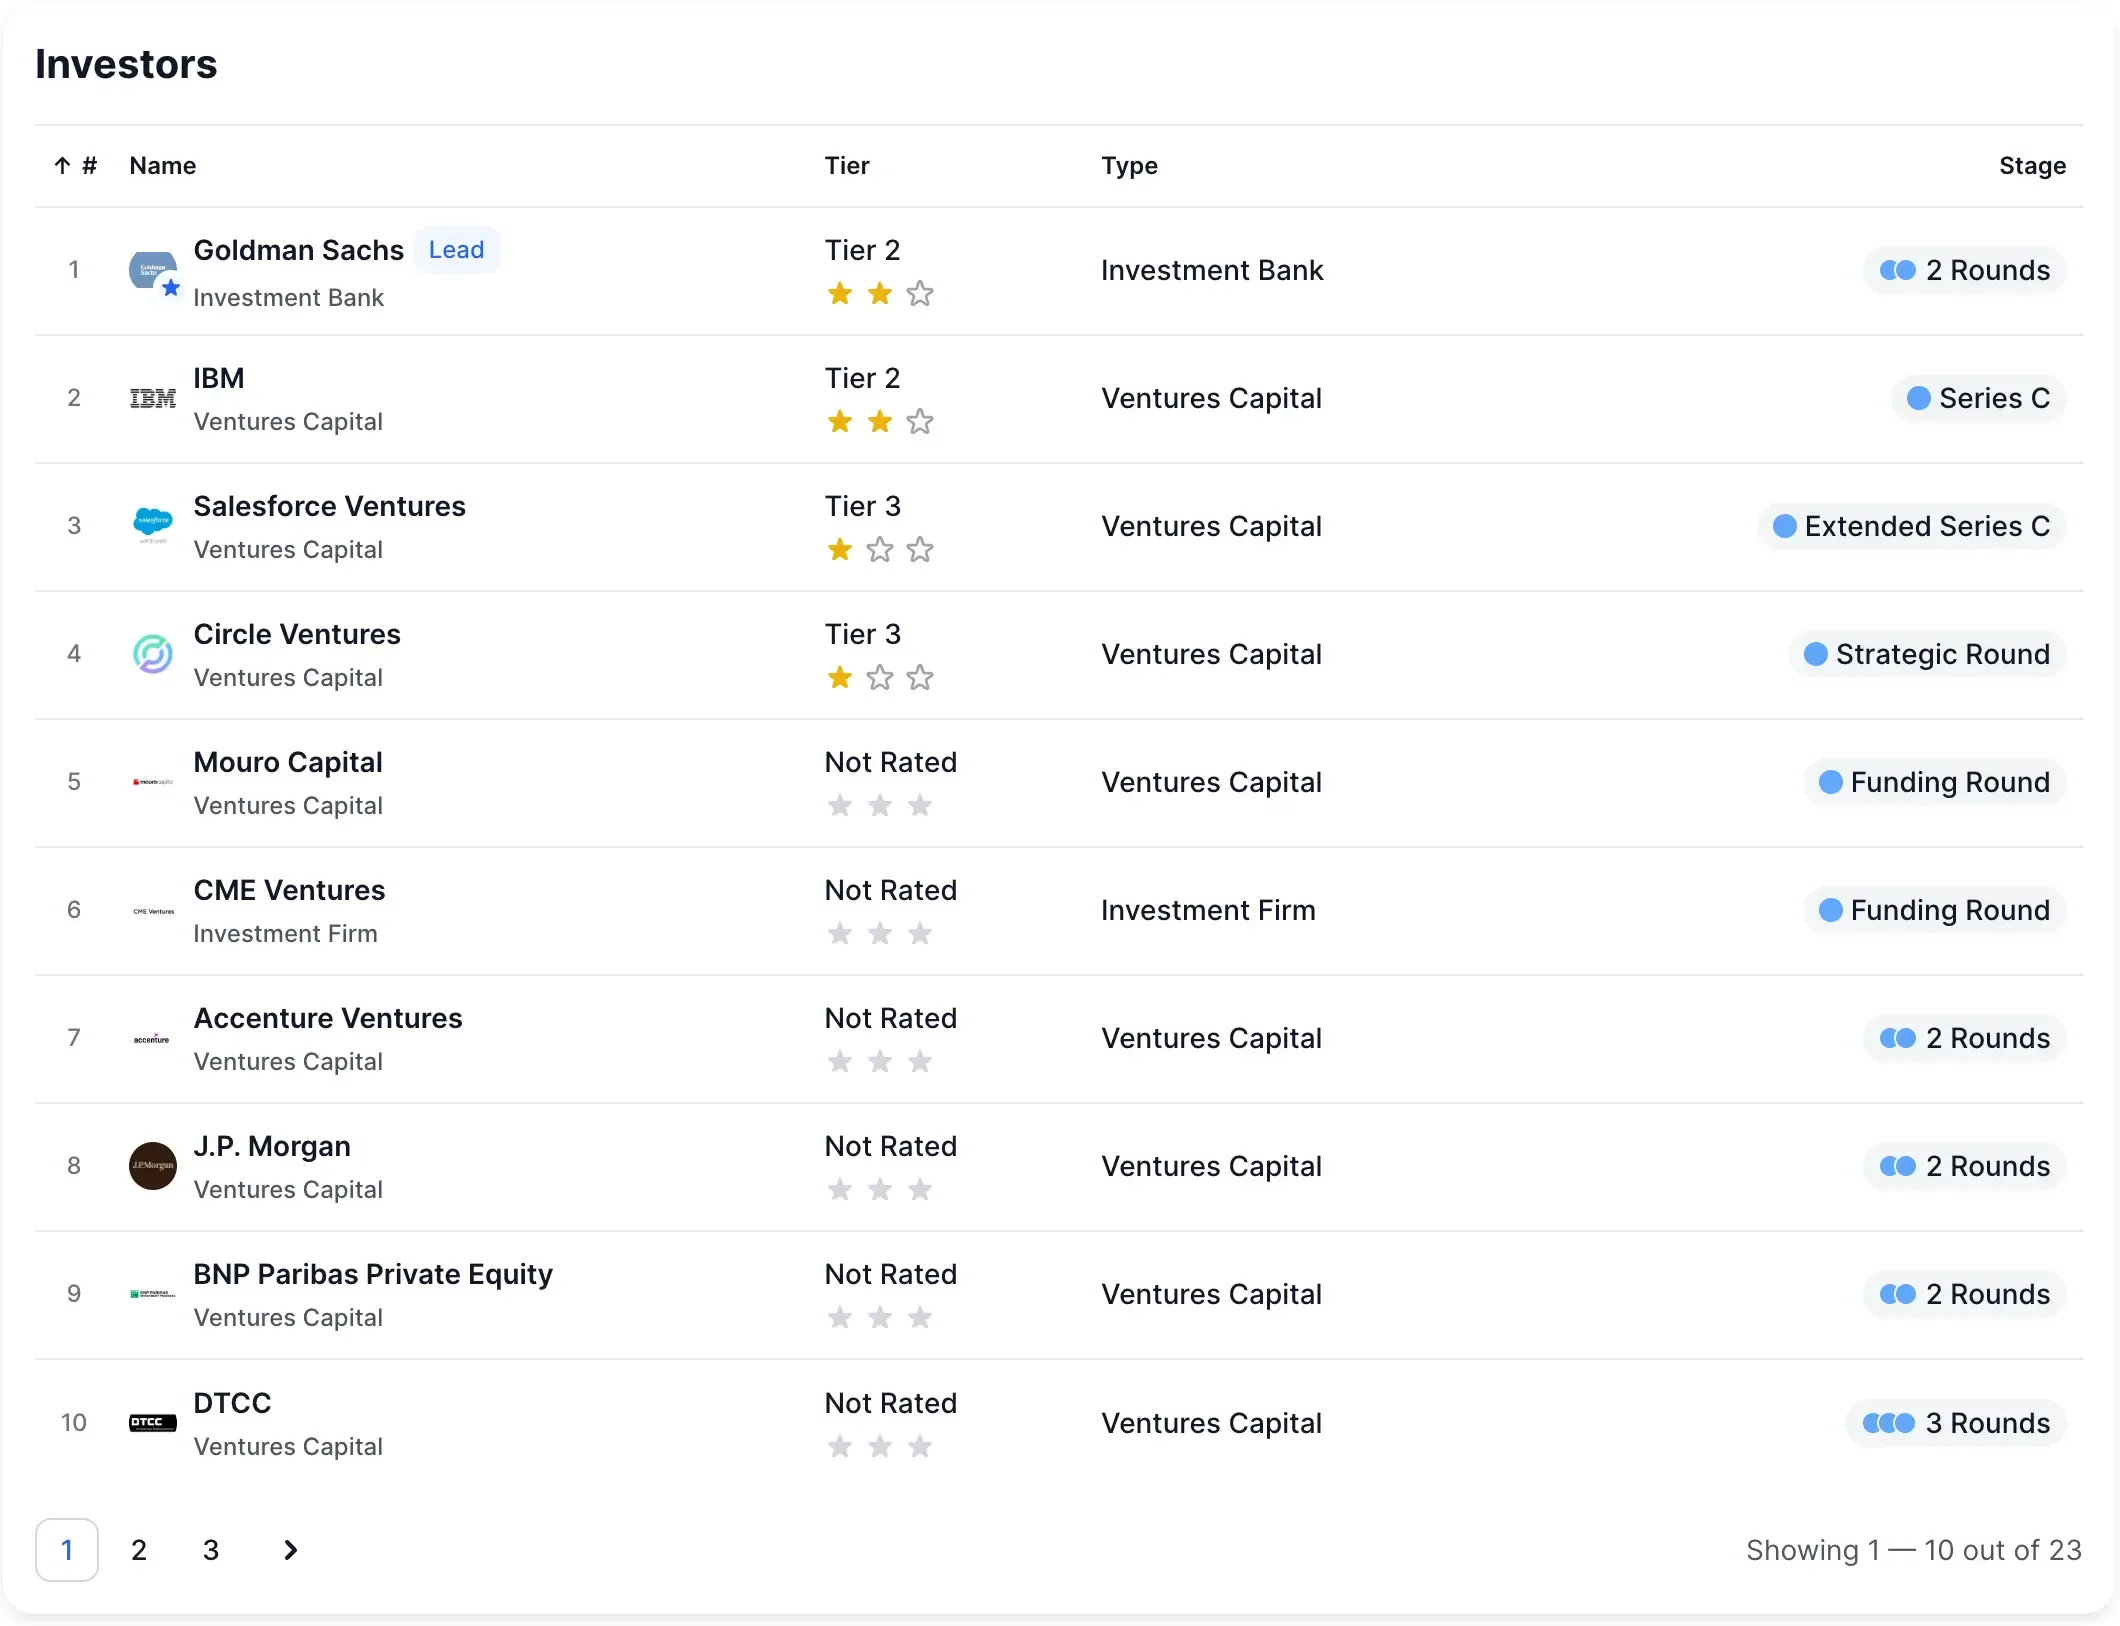Sort by the Tier column header
This screenshot has width=2120, height=1626.
click(847, 166)
